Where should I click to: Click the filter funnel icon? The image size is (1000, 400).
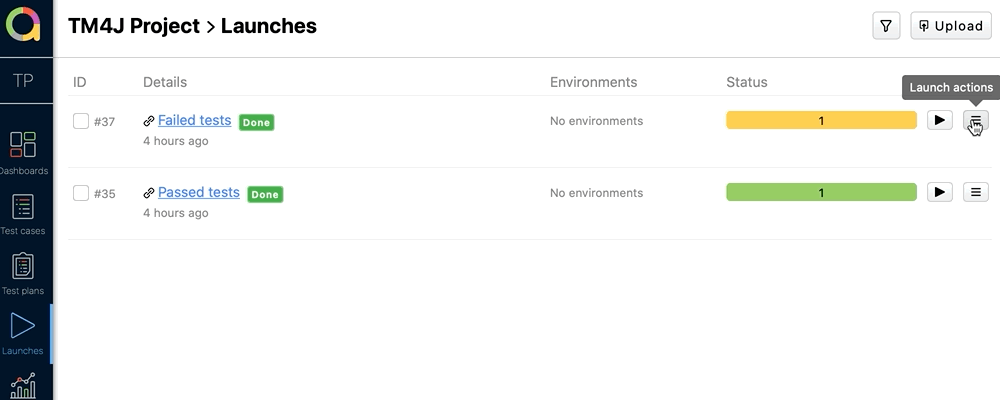[886, 26]
